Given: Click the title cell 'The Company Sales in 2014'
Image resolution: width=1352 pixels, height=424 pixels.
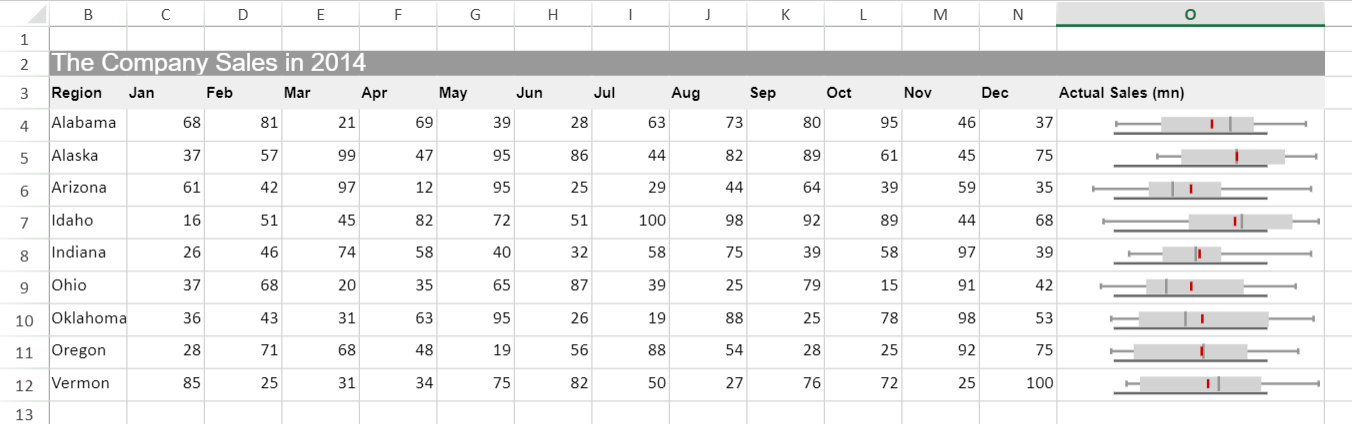Looking at the screenshot, I should pos(209,63).
